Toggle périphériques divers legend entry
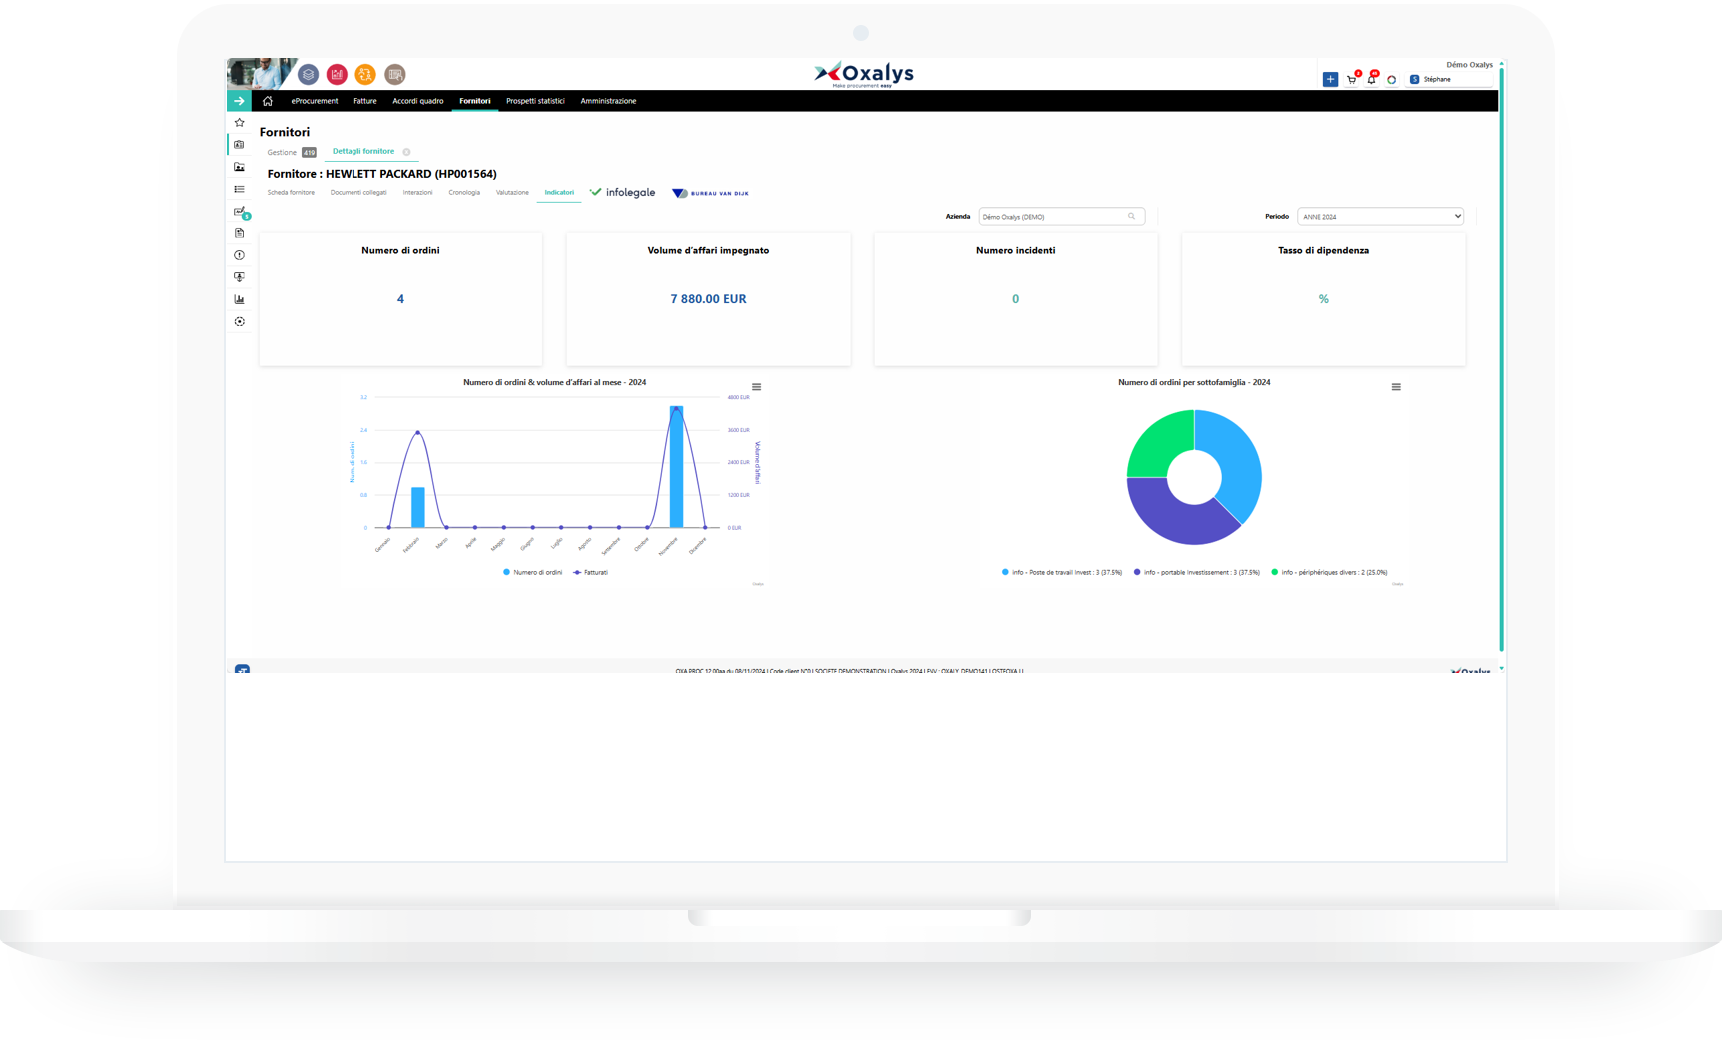This screenshot has height=1040, width=1722. 1329,573
